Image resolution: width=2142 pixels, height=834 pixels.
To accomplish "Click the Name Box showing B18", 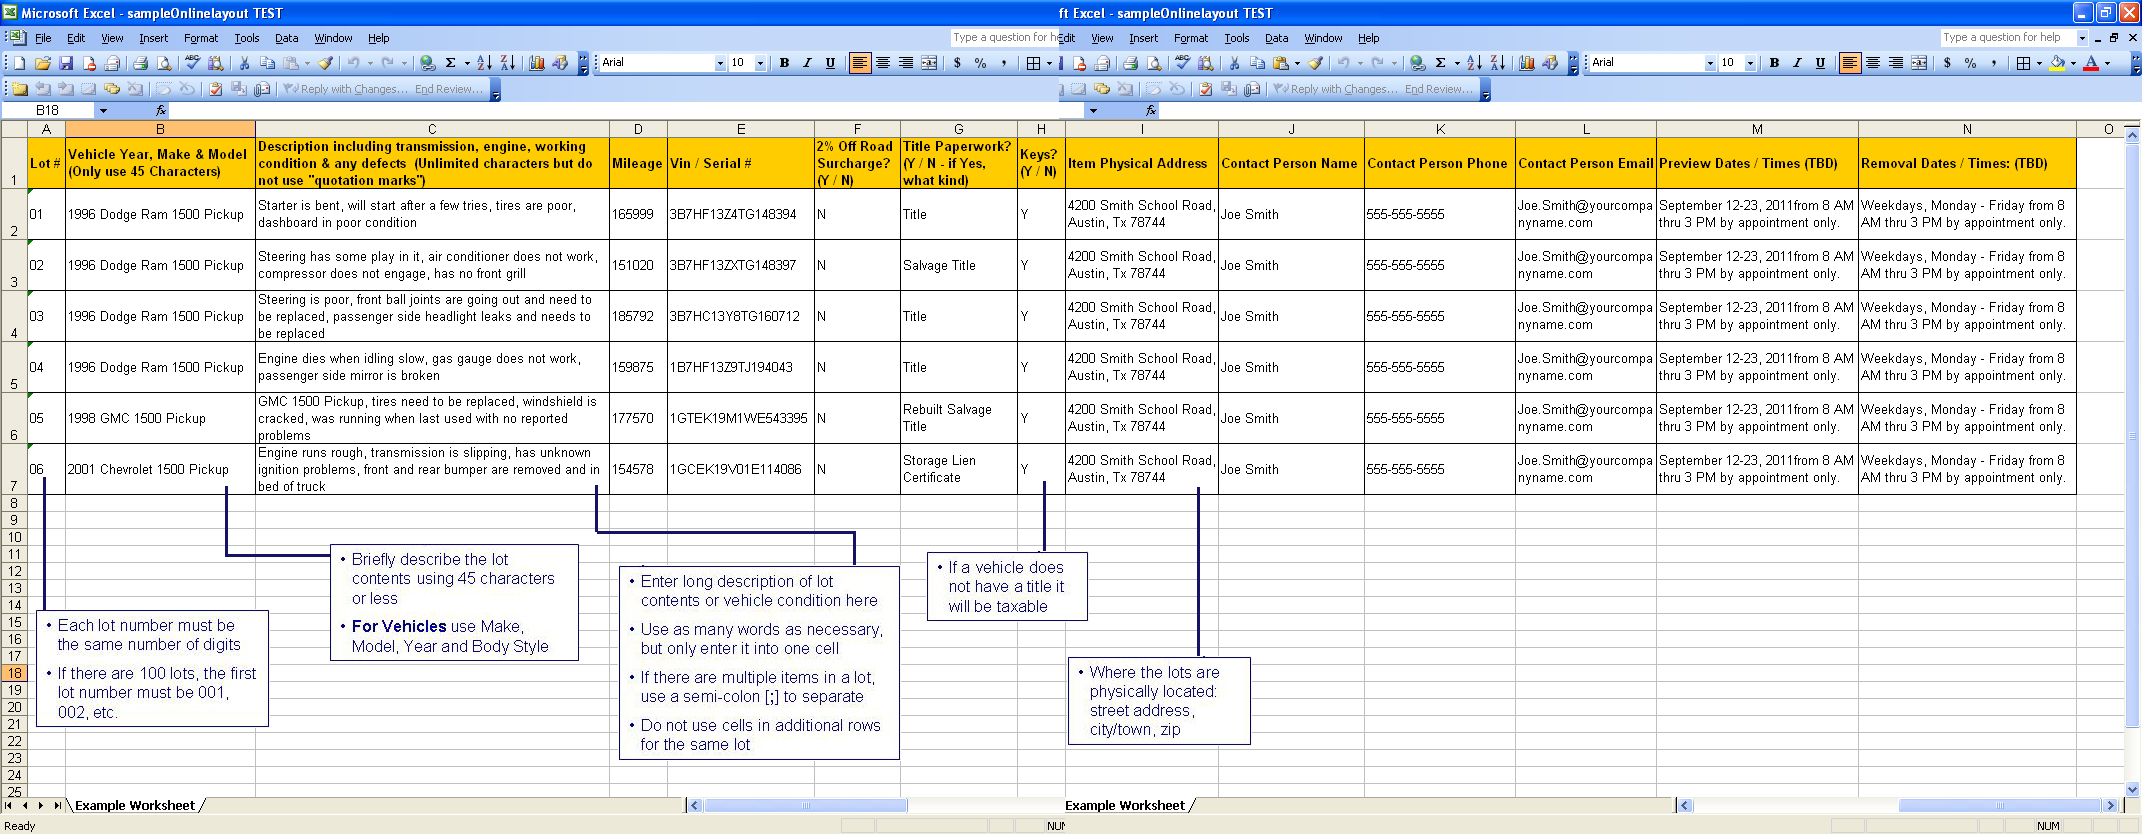I will pyautogui.click(x=48, y=110).
